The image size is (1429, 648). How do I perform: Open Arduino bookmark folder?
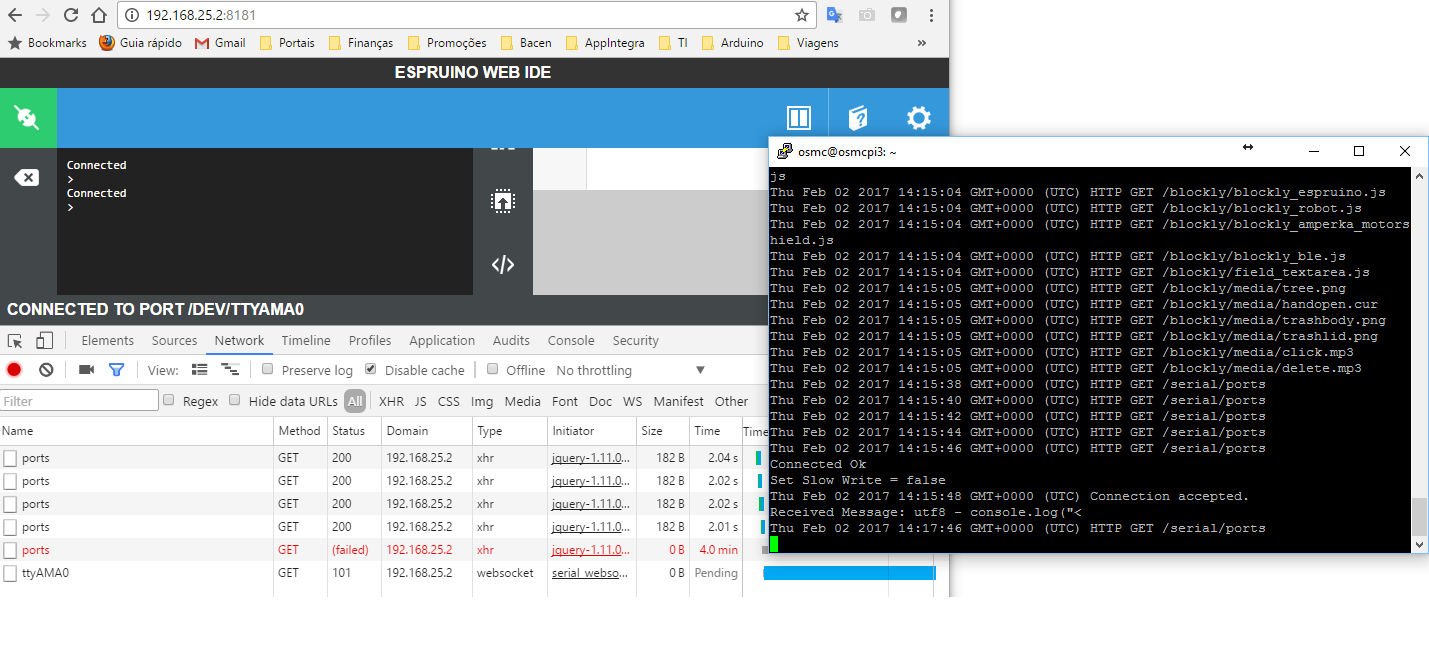[732, 43]
